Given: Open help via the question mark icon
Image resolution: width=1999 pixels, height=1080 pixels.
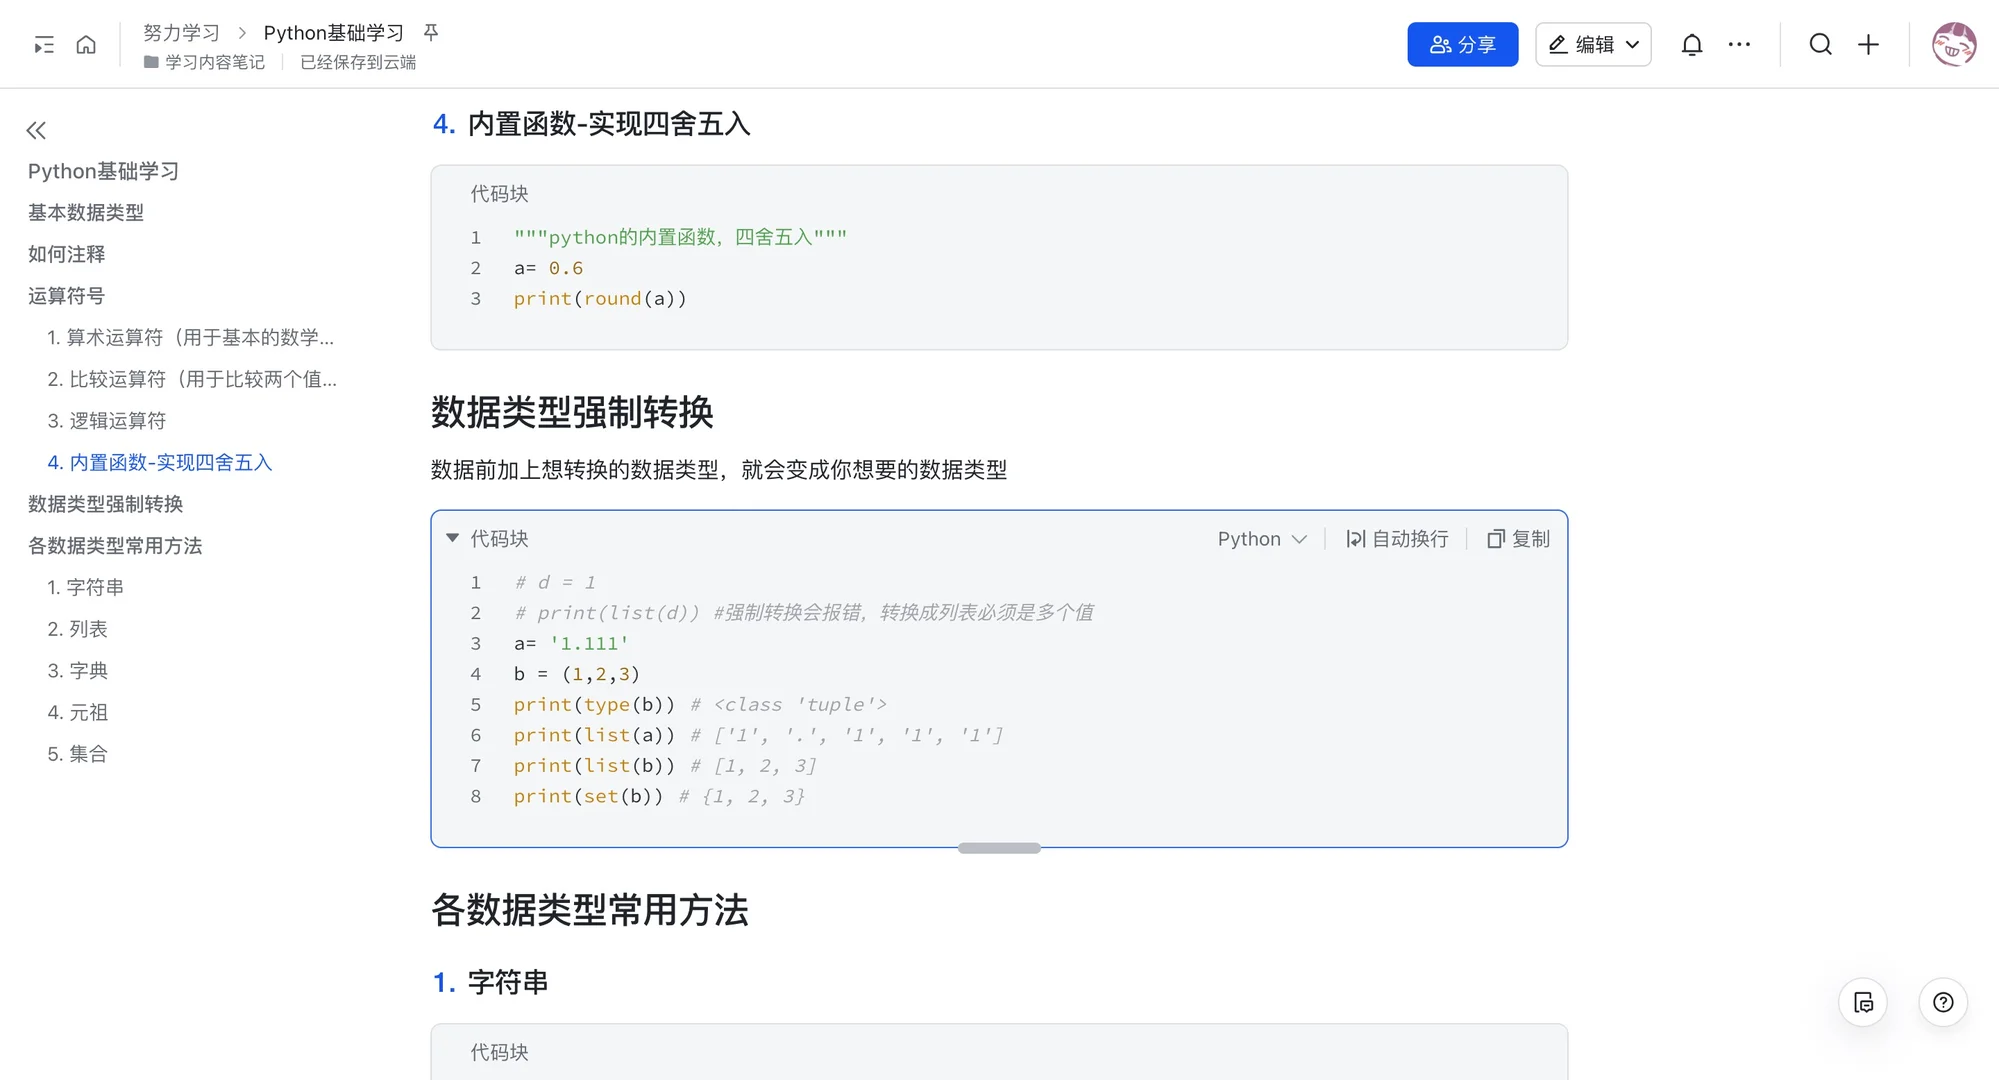Looking at the screenshot, I should (1942, 1002).
